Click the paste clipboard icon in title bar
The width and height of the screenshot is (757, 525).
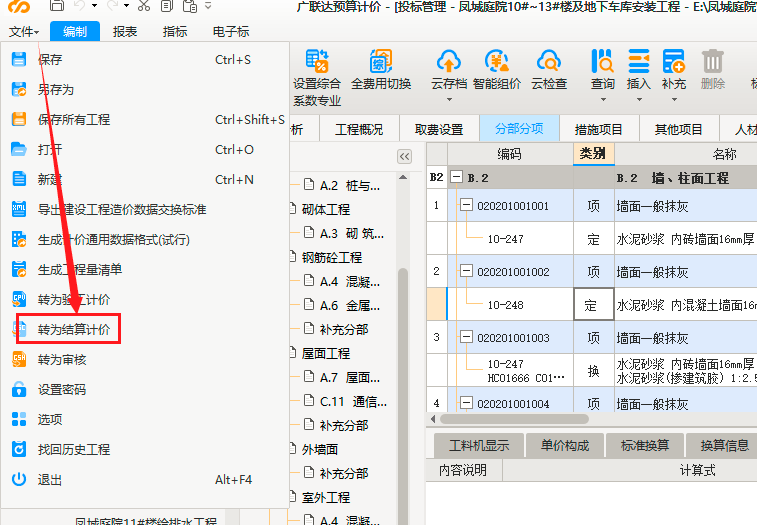pyautogui.click(x=190, y=6)
